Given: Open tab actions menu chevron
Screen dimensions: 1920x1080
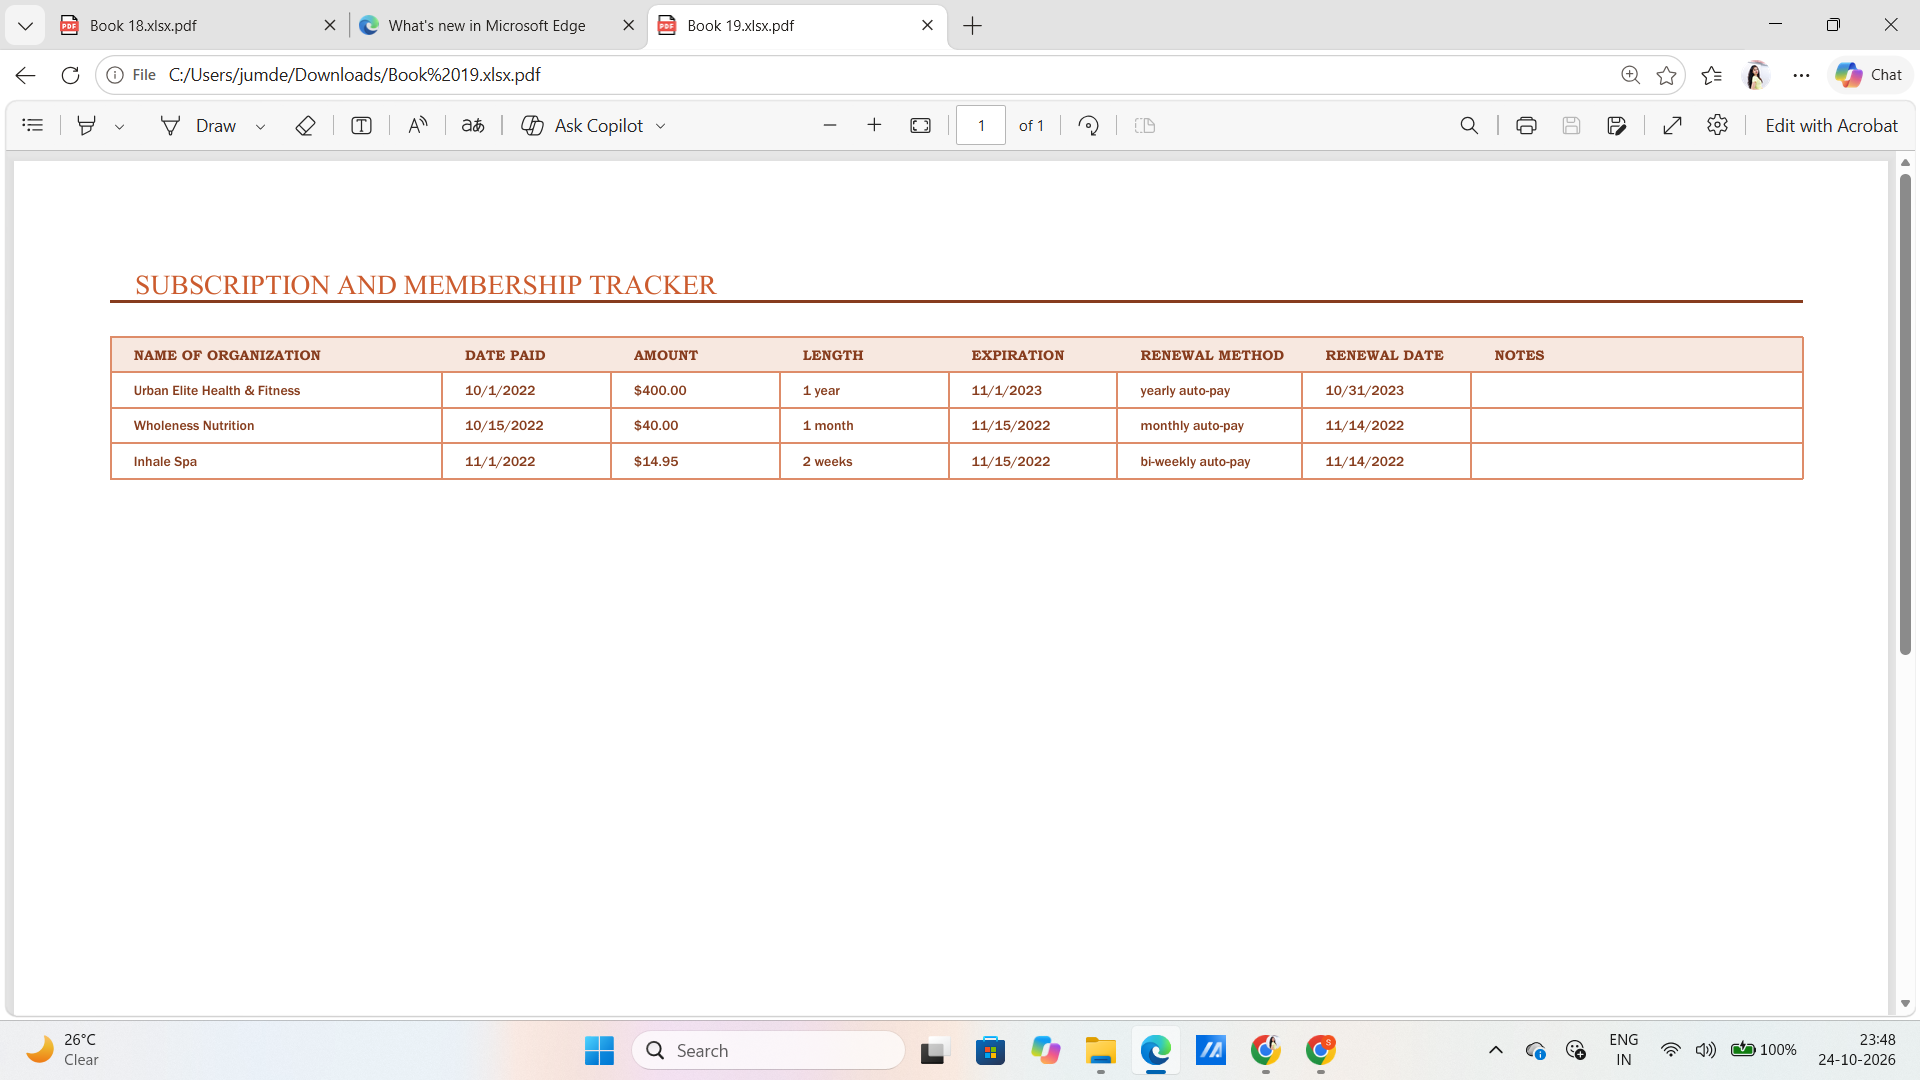Looking at the screenshot, I should pyautogui.click(x=25, y=26).
